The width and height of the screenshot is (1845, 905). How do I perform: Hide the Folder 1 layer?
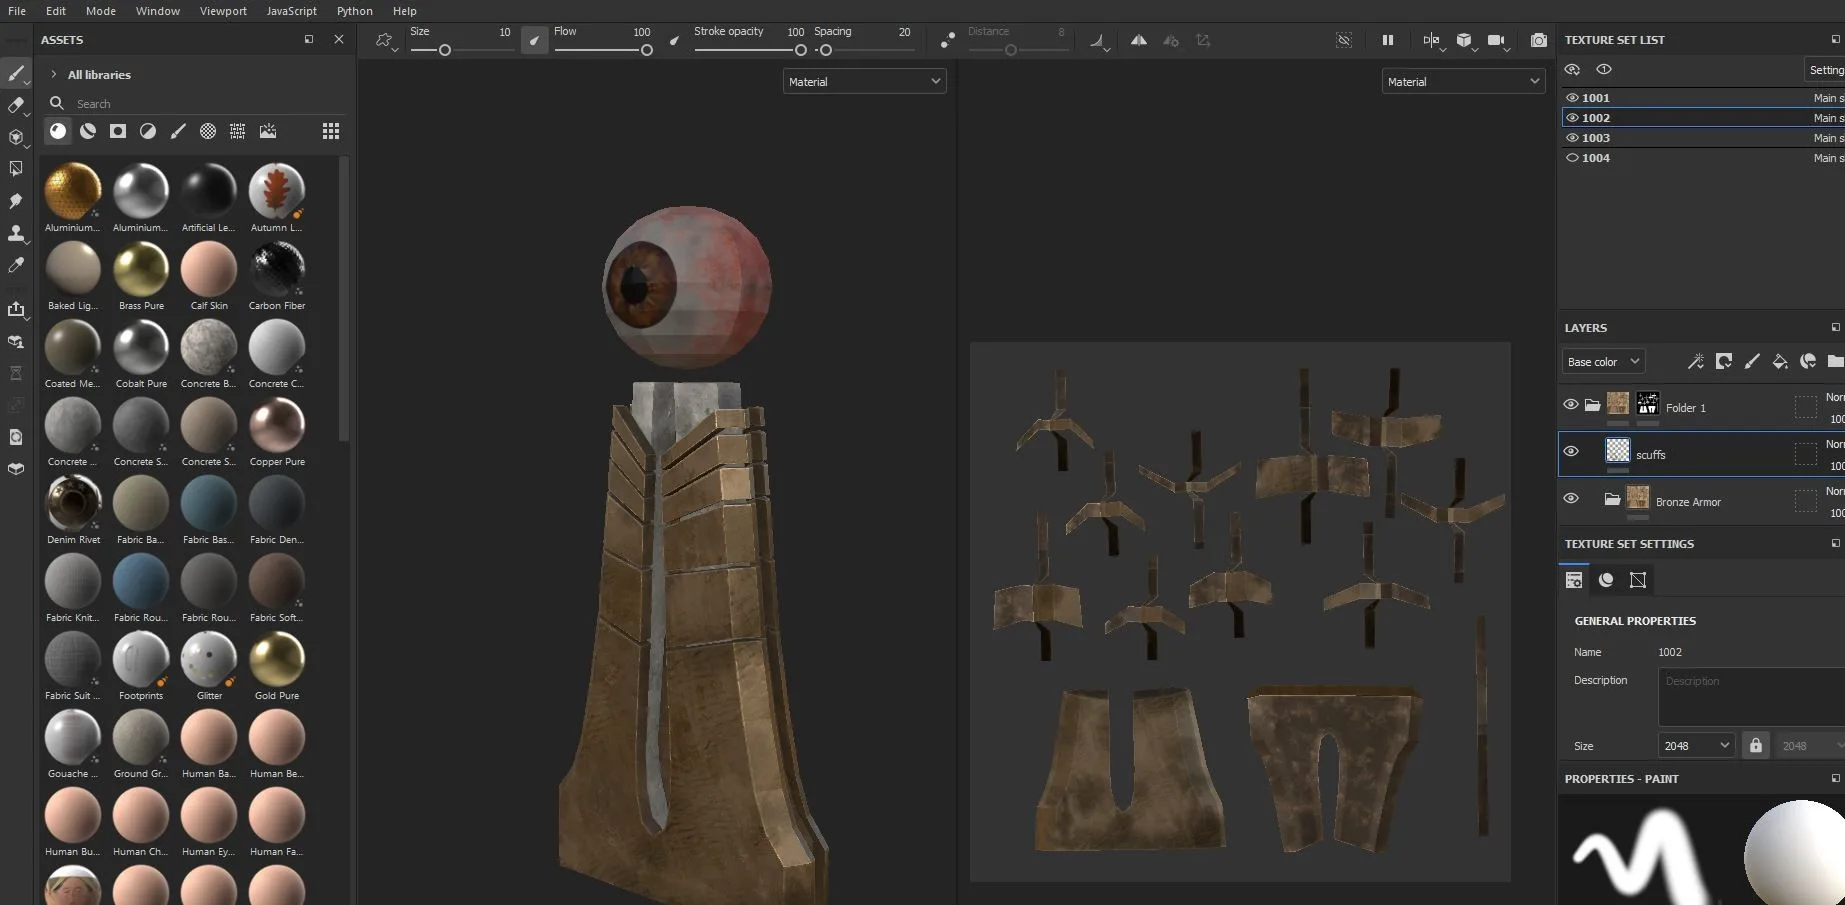click(x=1571, y=405)
